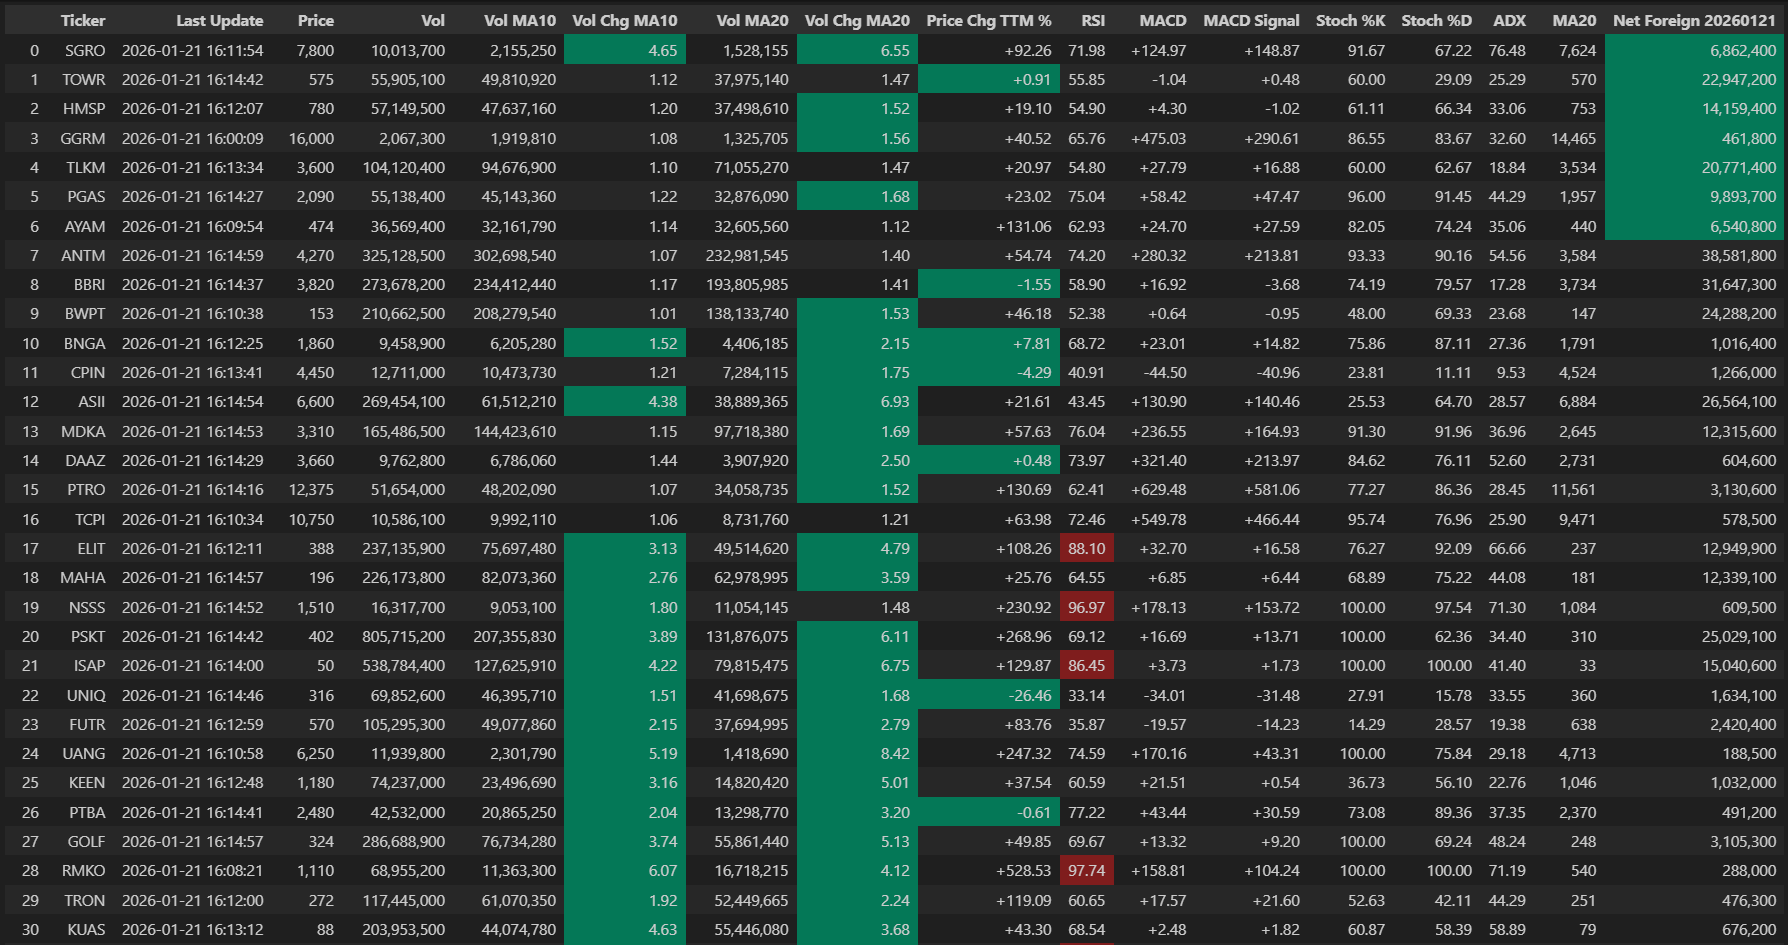Click the MACD Signal column header
This screenshot has width=1788, height=945.
pyautogui.click(x=1251, y=20)
